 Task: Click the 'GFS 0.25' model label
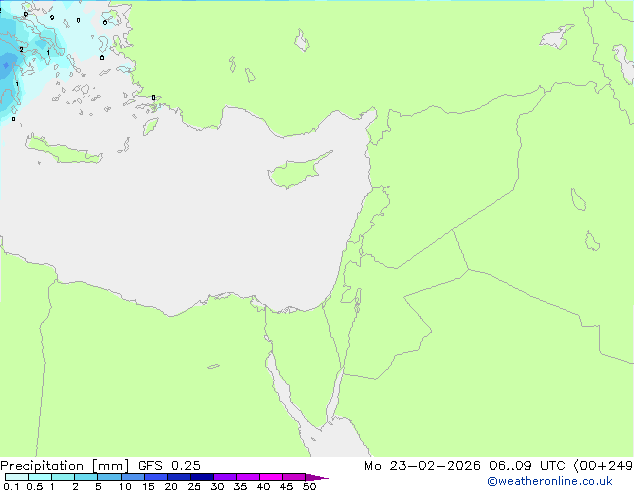tap(169, 466)
